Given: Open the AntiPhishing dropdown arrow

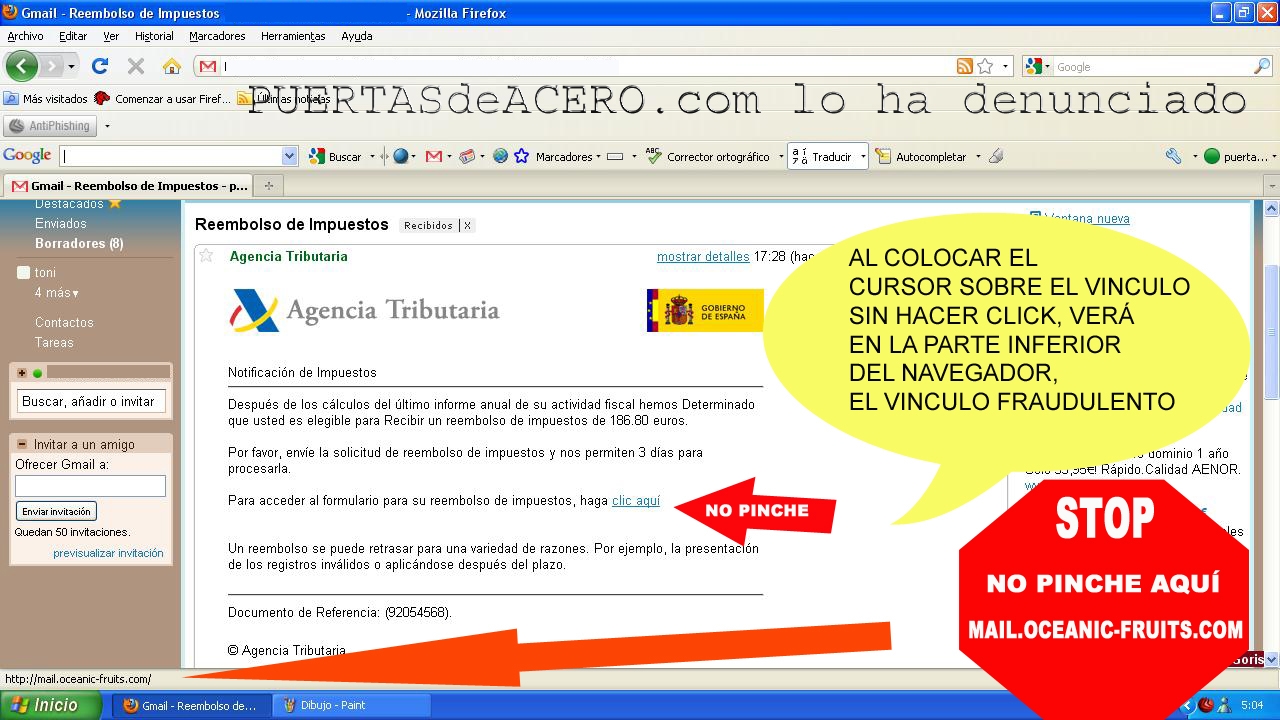Looking at the screenshot, I should (x=107, y=126).
